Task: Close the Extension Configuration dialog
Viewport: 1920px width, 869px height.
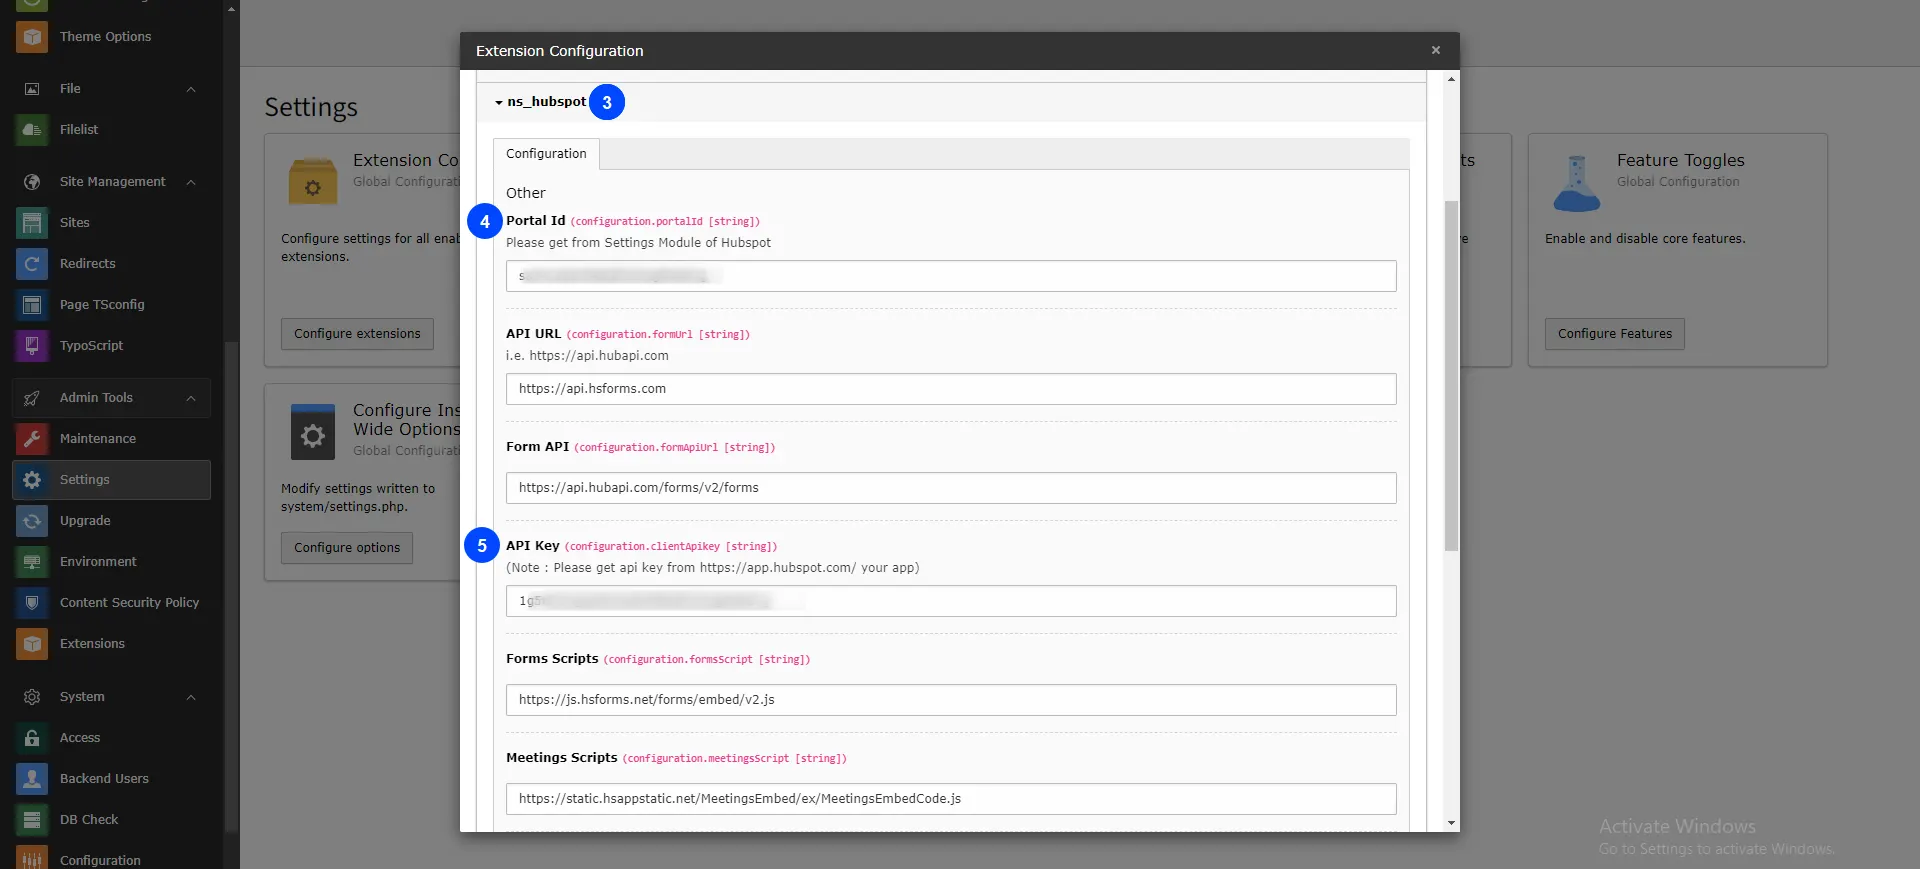Action: point(1436,50)
